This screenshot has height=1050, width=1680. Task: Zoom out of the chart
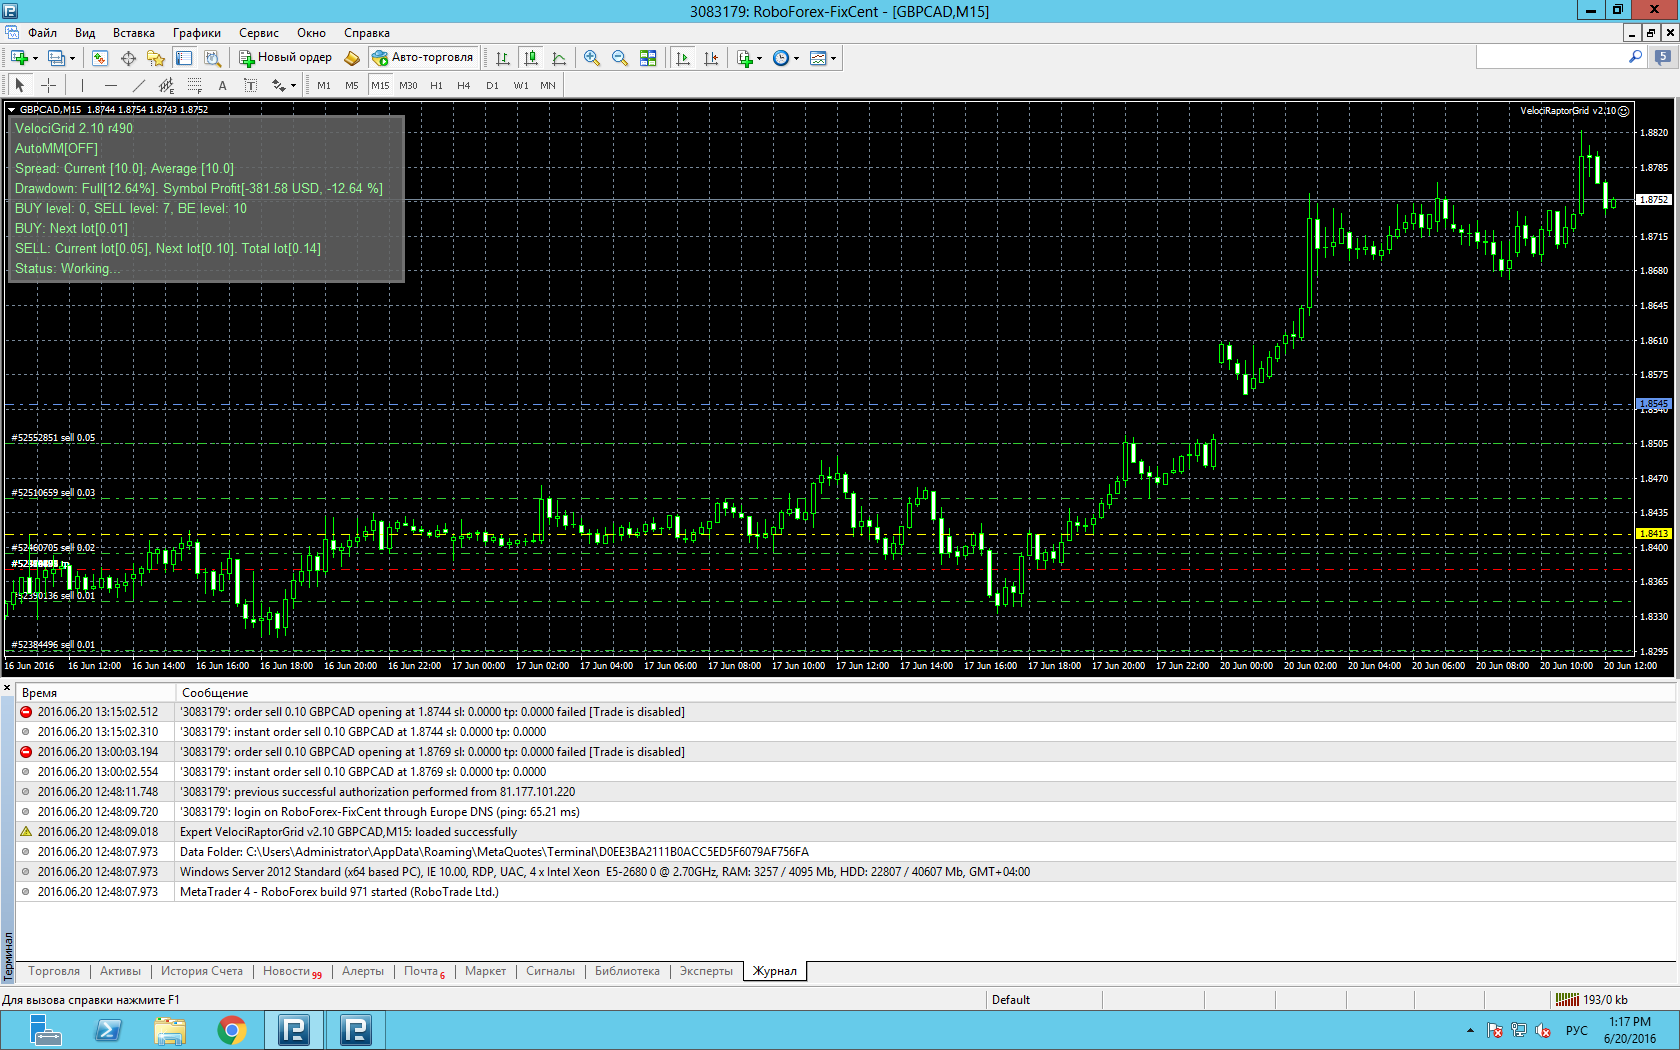(620, 58)
